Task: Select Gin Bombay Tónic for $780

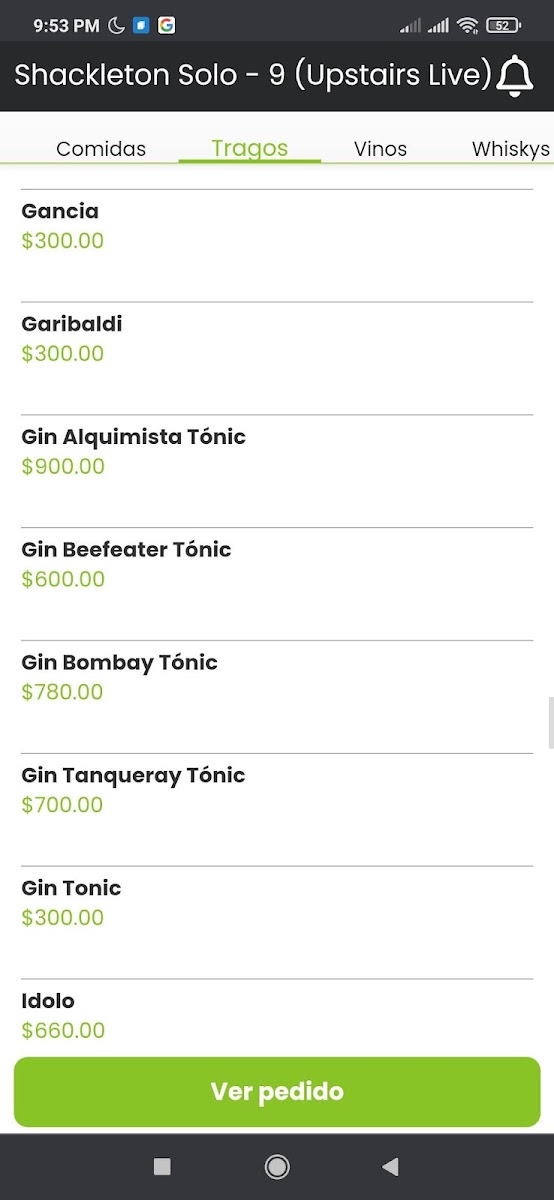Action: (x=277, y=697)
